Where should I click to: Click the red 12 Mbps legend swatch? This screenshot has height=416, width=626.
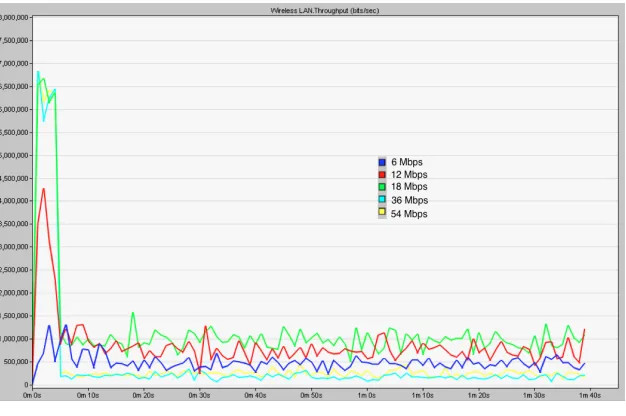pyautogui.click(x=382, y=174)
